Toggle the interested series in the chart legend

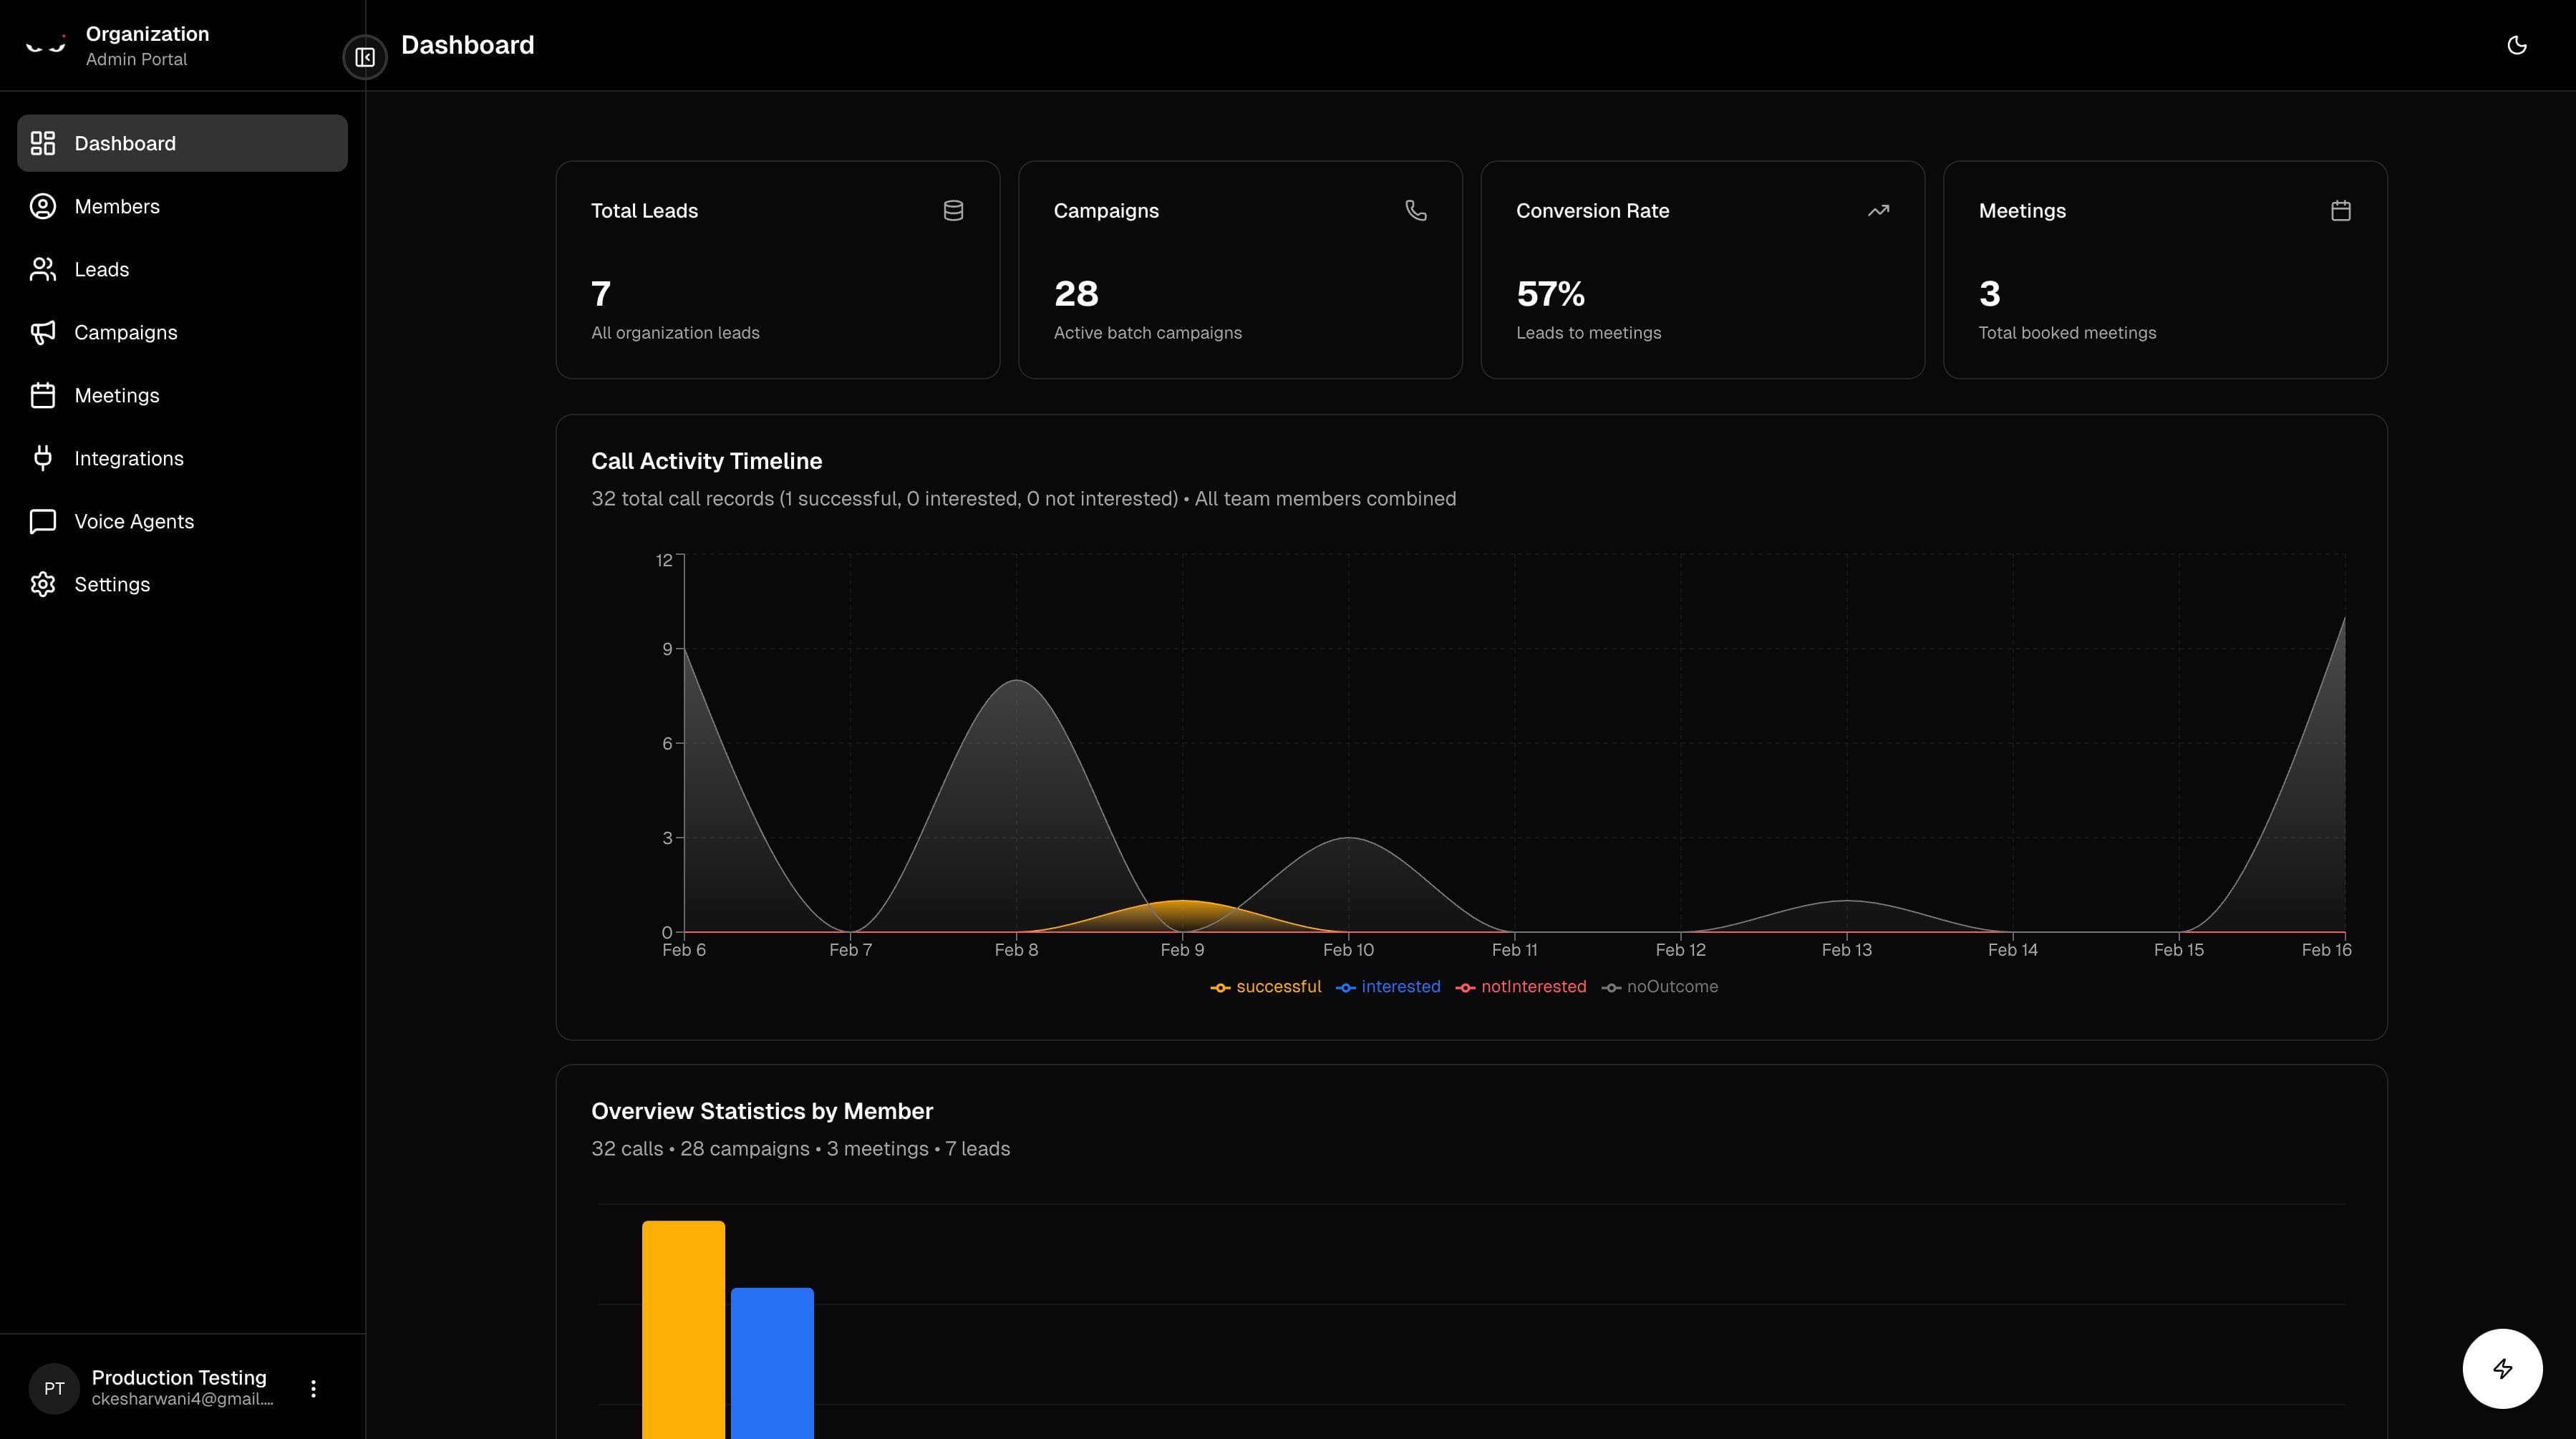tap(1388, 987)
